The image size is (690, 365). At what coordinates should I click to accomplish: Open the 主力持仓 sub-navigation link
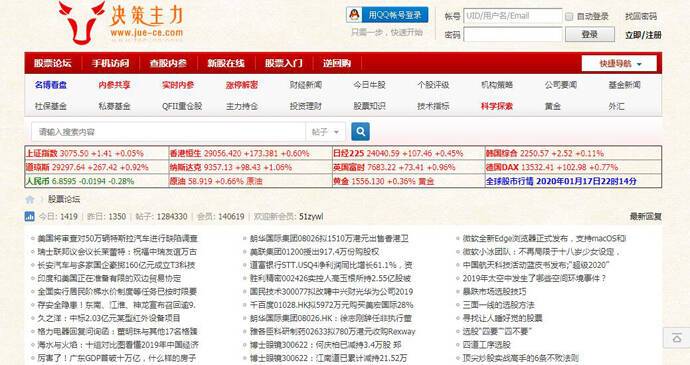coord(242,106)
